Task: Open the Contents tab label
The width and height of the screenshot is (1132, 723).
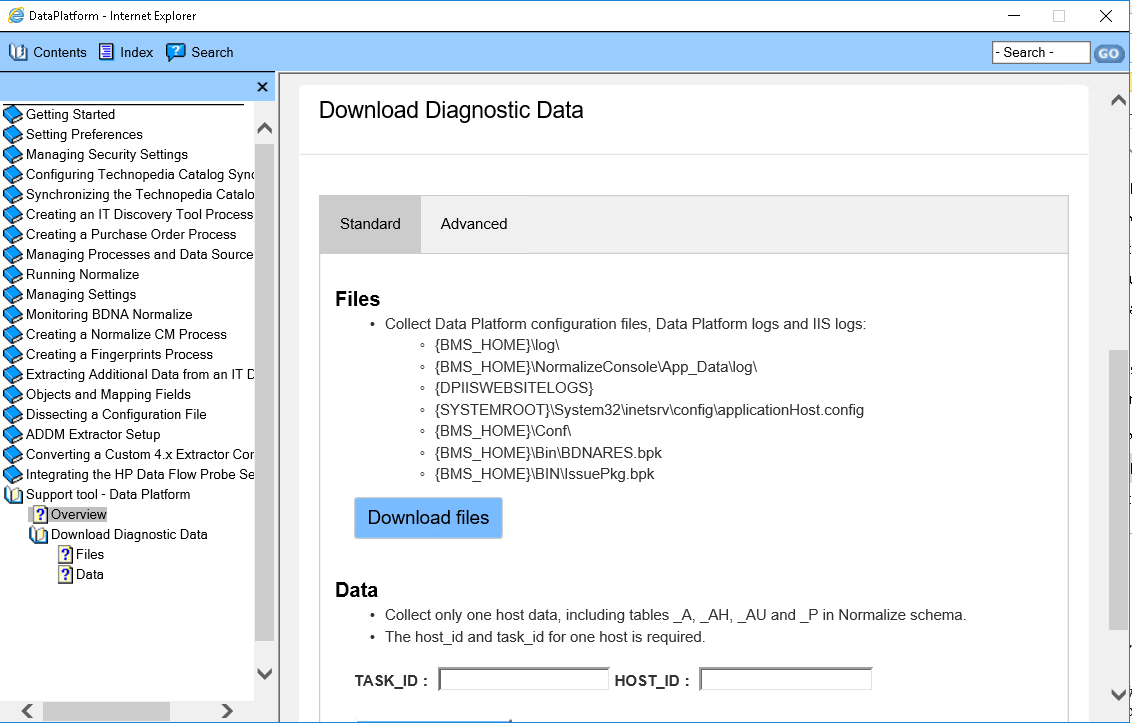Action: 60,52
